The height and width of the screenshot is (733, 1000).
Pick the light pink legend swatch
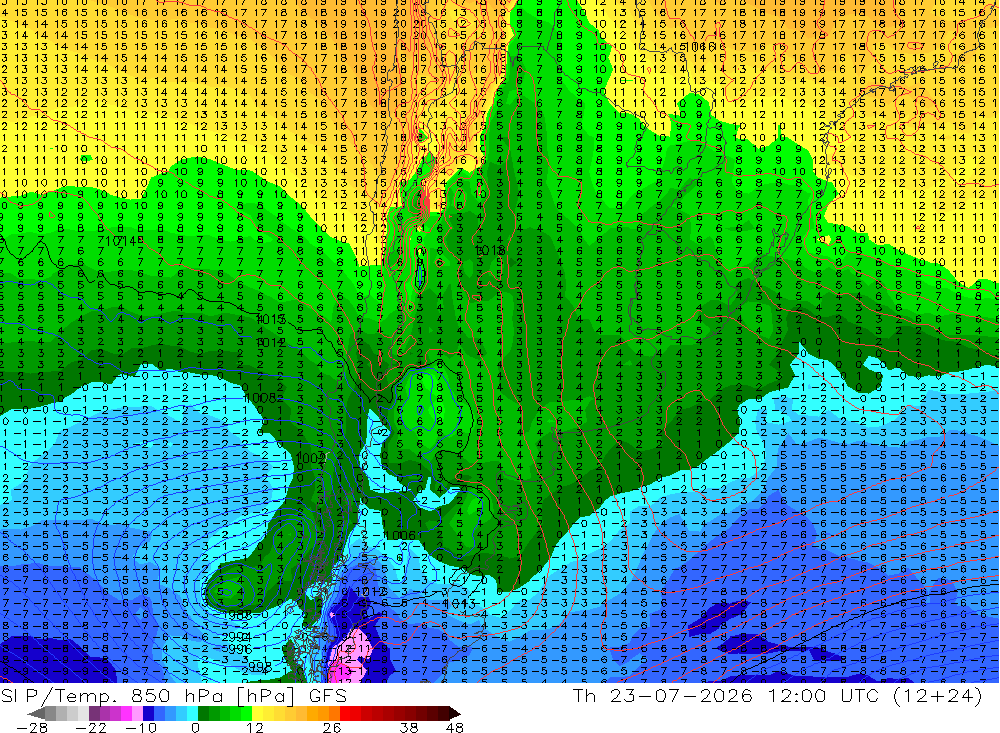point(137,713)
